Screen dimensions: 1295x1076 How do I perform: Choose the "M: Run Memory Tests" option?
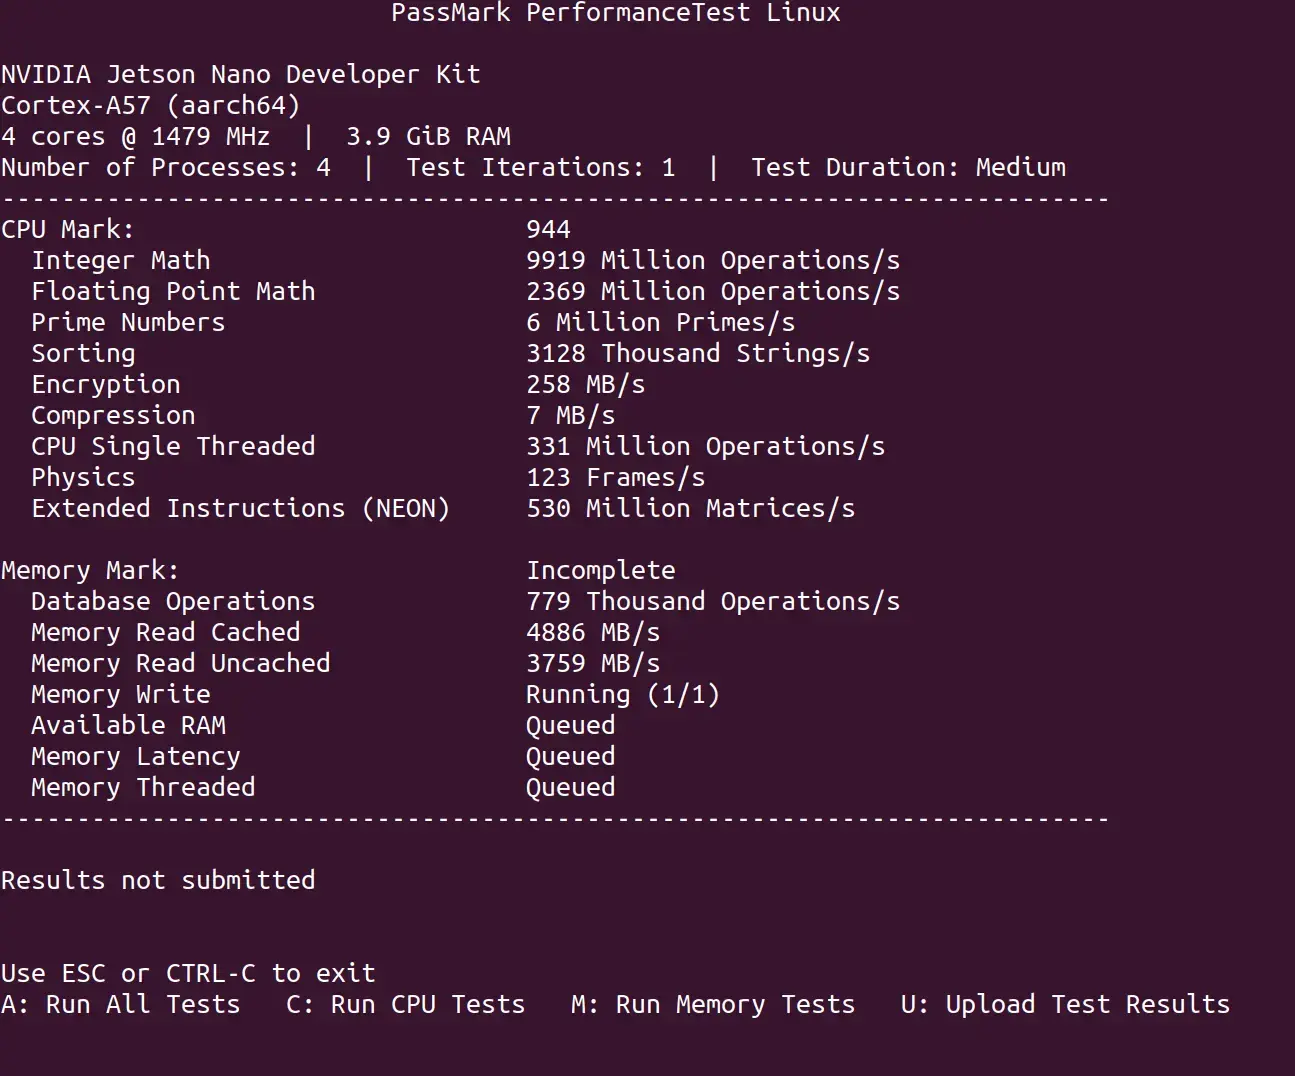[x=713, y=1004]
